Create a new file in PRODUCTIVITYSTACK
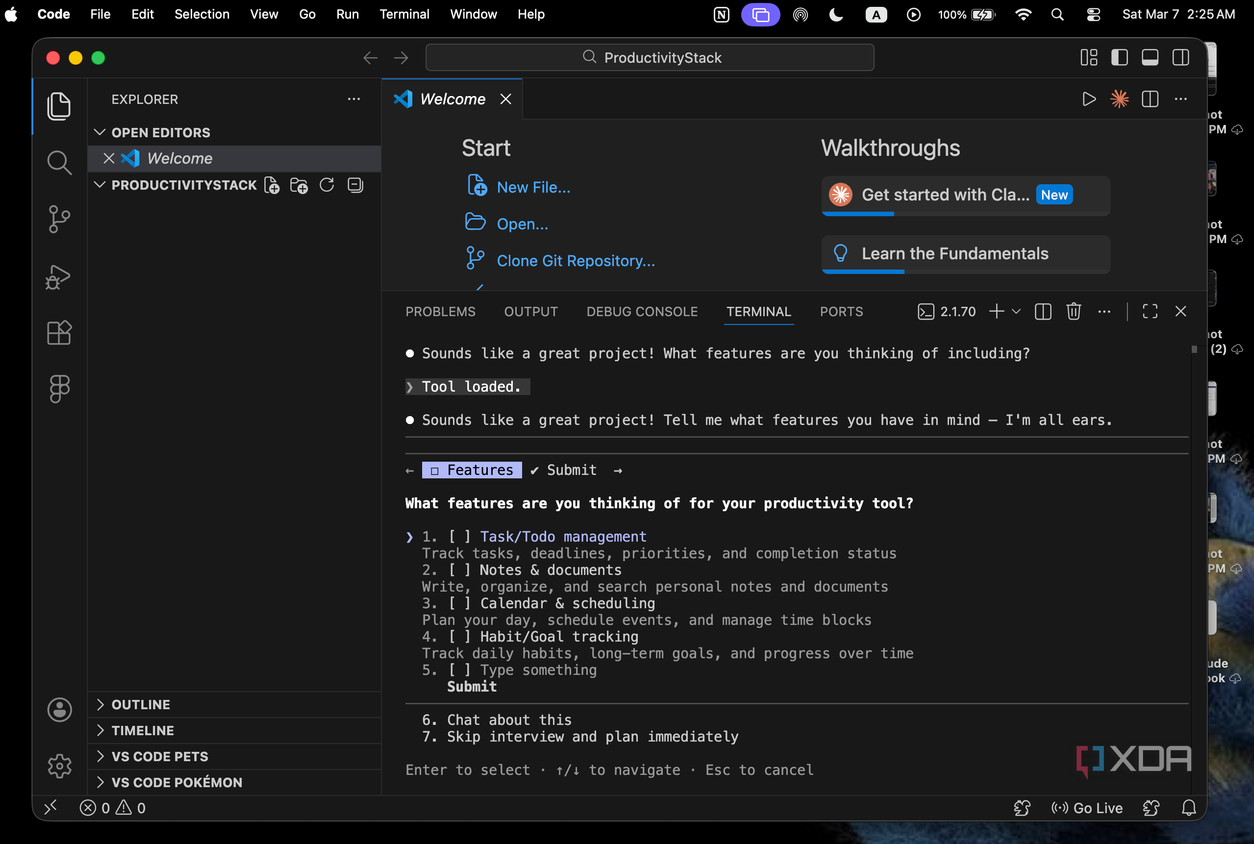The width and height of the screenshot is (1254, 844). click(x=271, y=185)
